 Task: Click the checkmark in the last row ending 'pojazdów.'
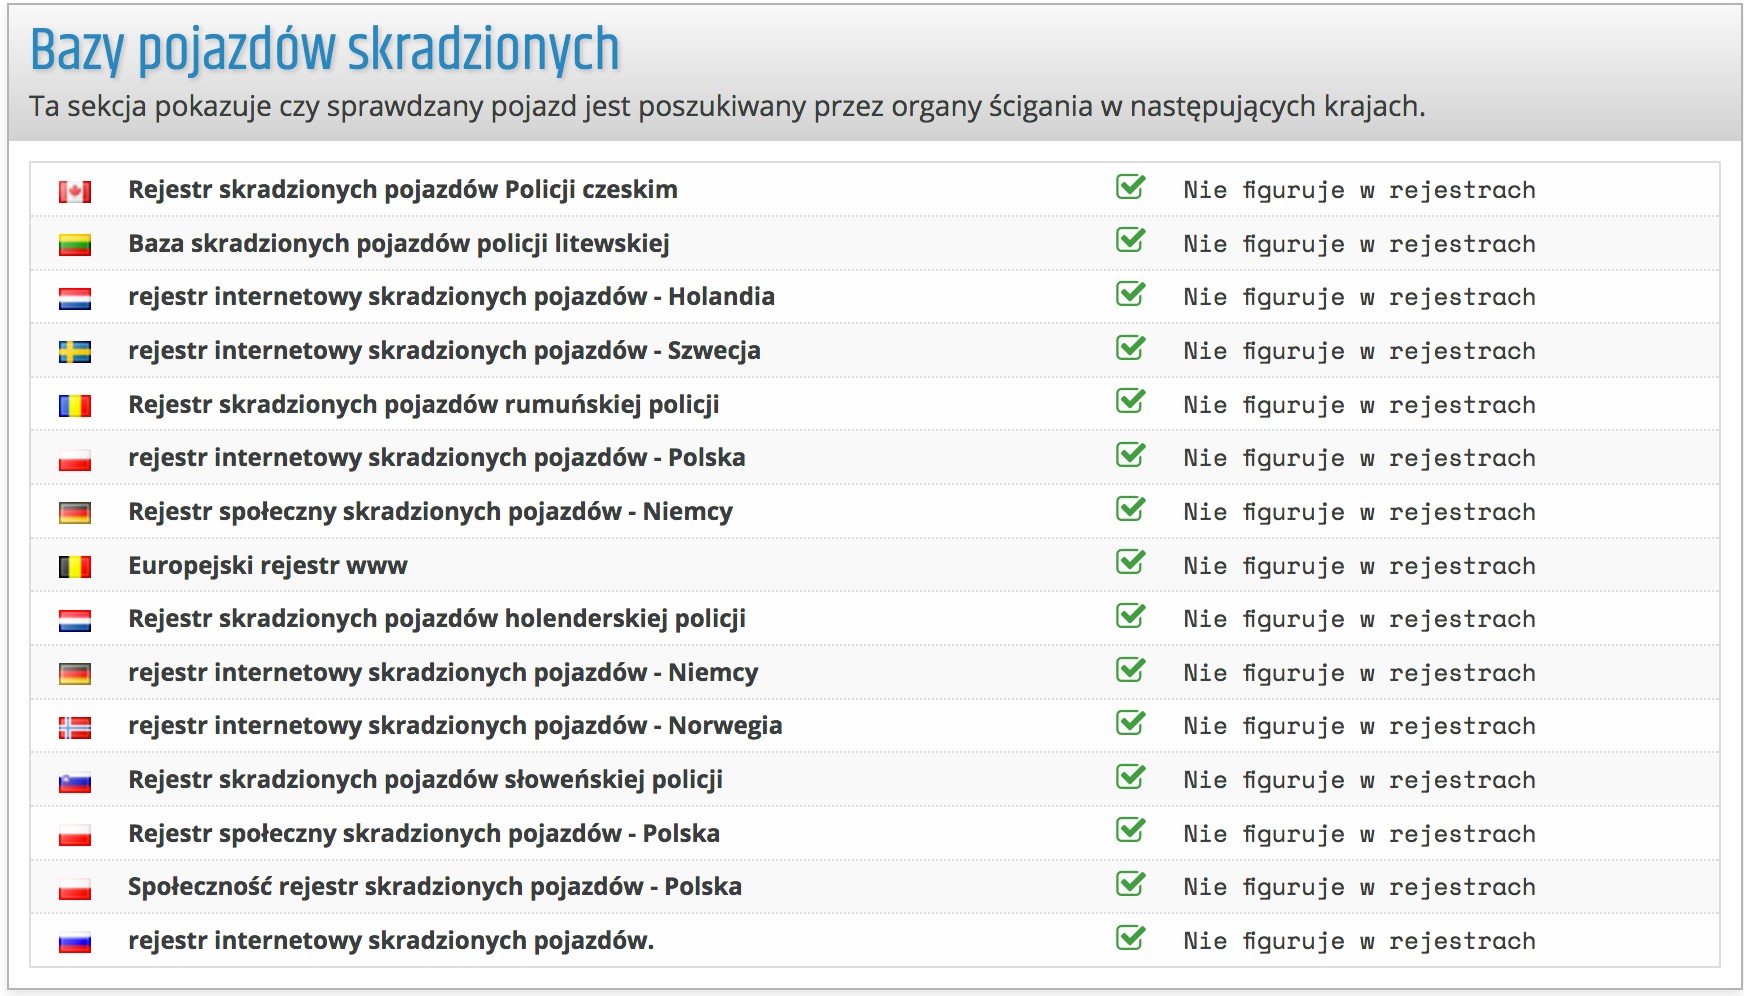pyautogui.click(x=1131, y=938)
